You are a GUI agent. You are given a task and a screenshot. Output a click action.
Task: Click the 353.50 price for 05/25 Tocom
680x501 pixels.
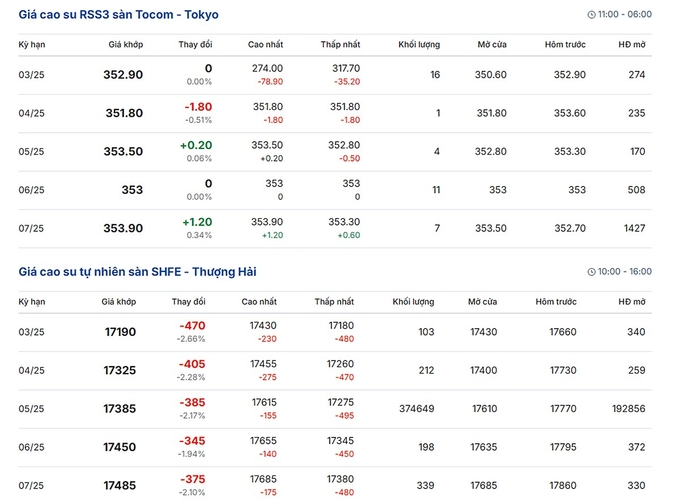pyautogui.click(x=123, y=151)
